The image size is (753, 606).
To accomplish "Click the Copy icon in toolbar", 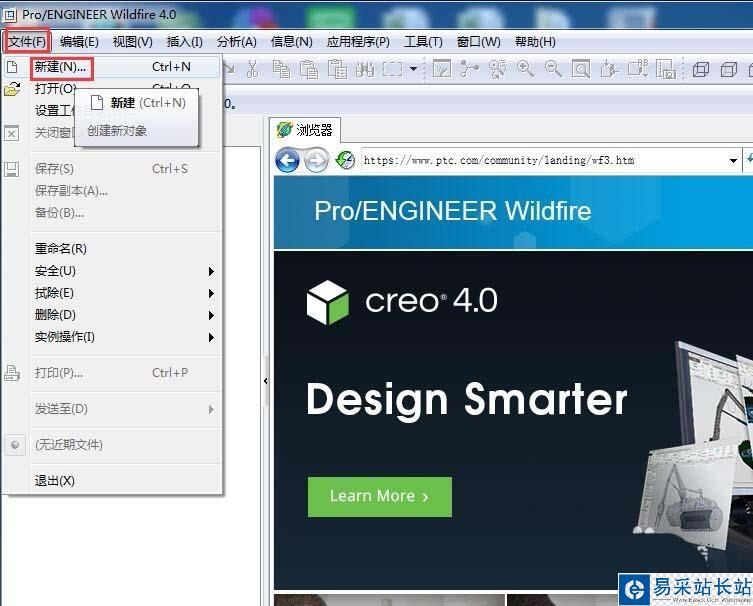I will (281, 70).
